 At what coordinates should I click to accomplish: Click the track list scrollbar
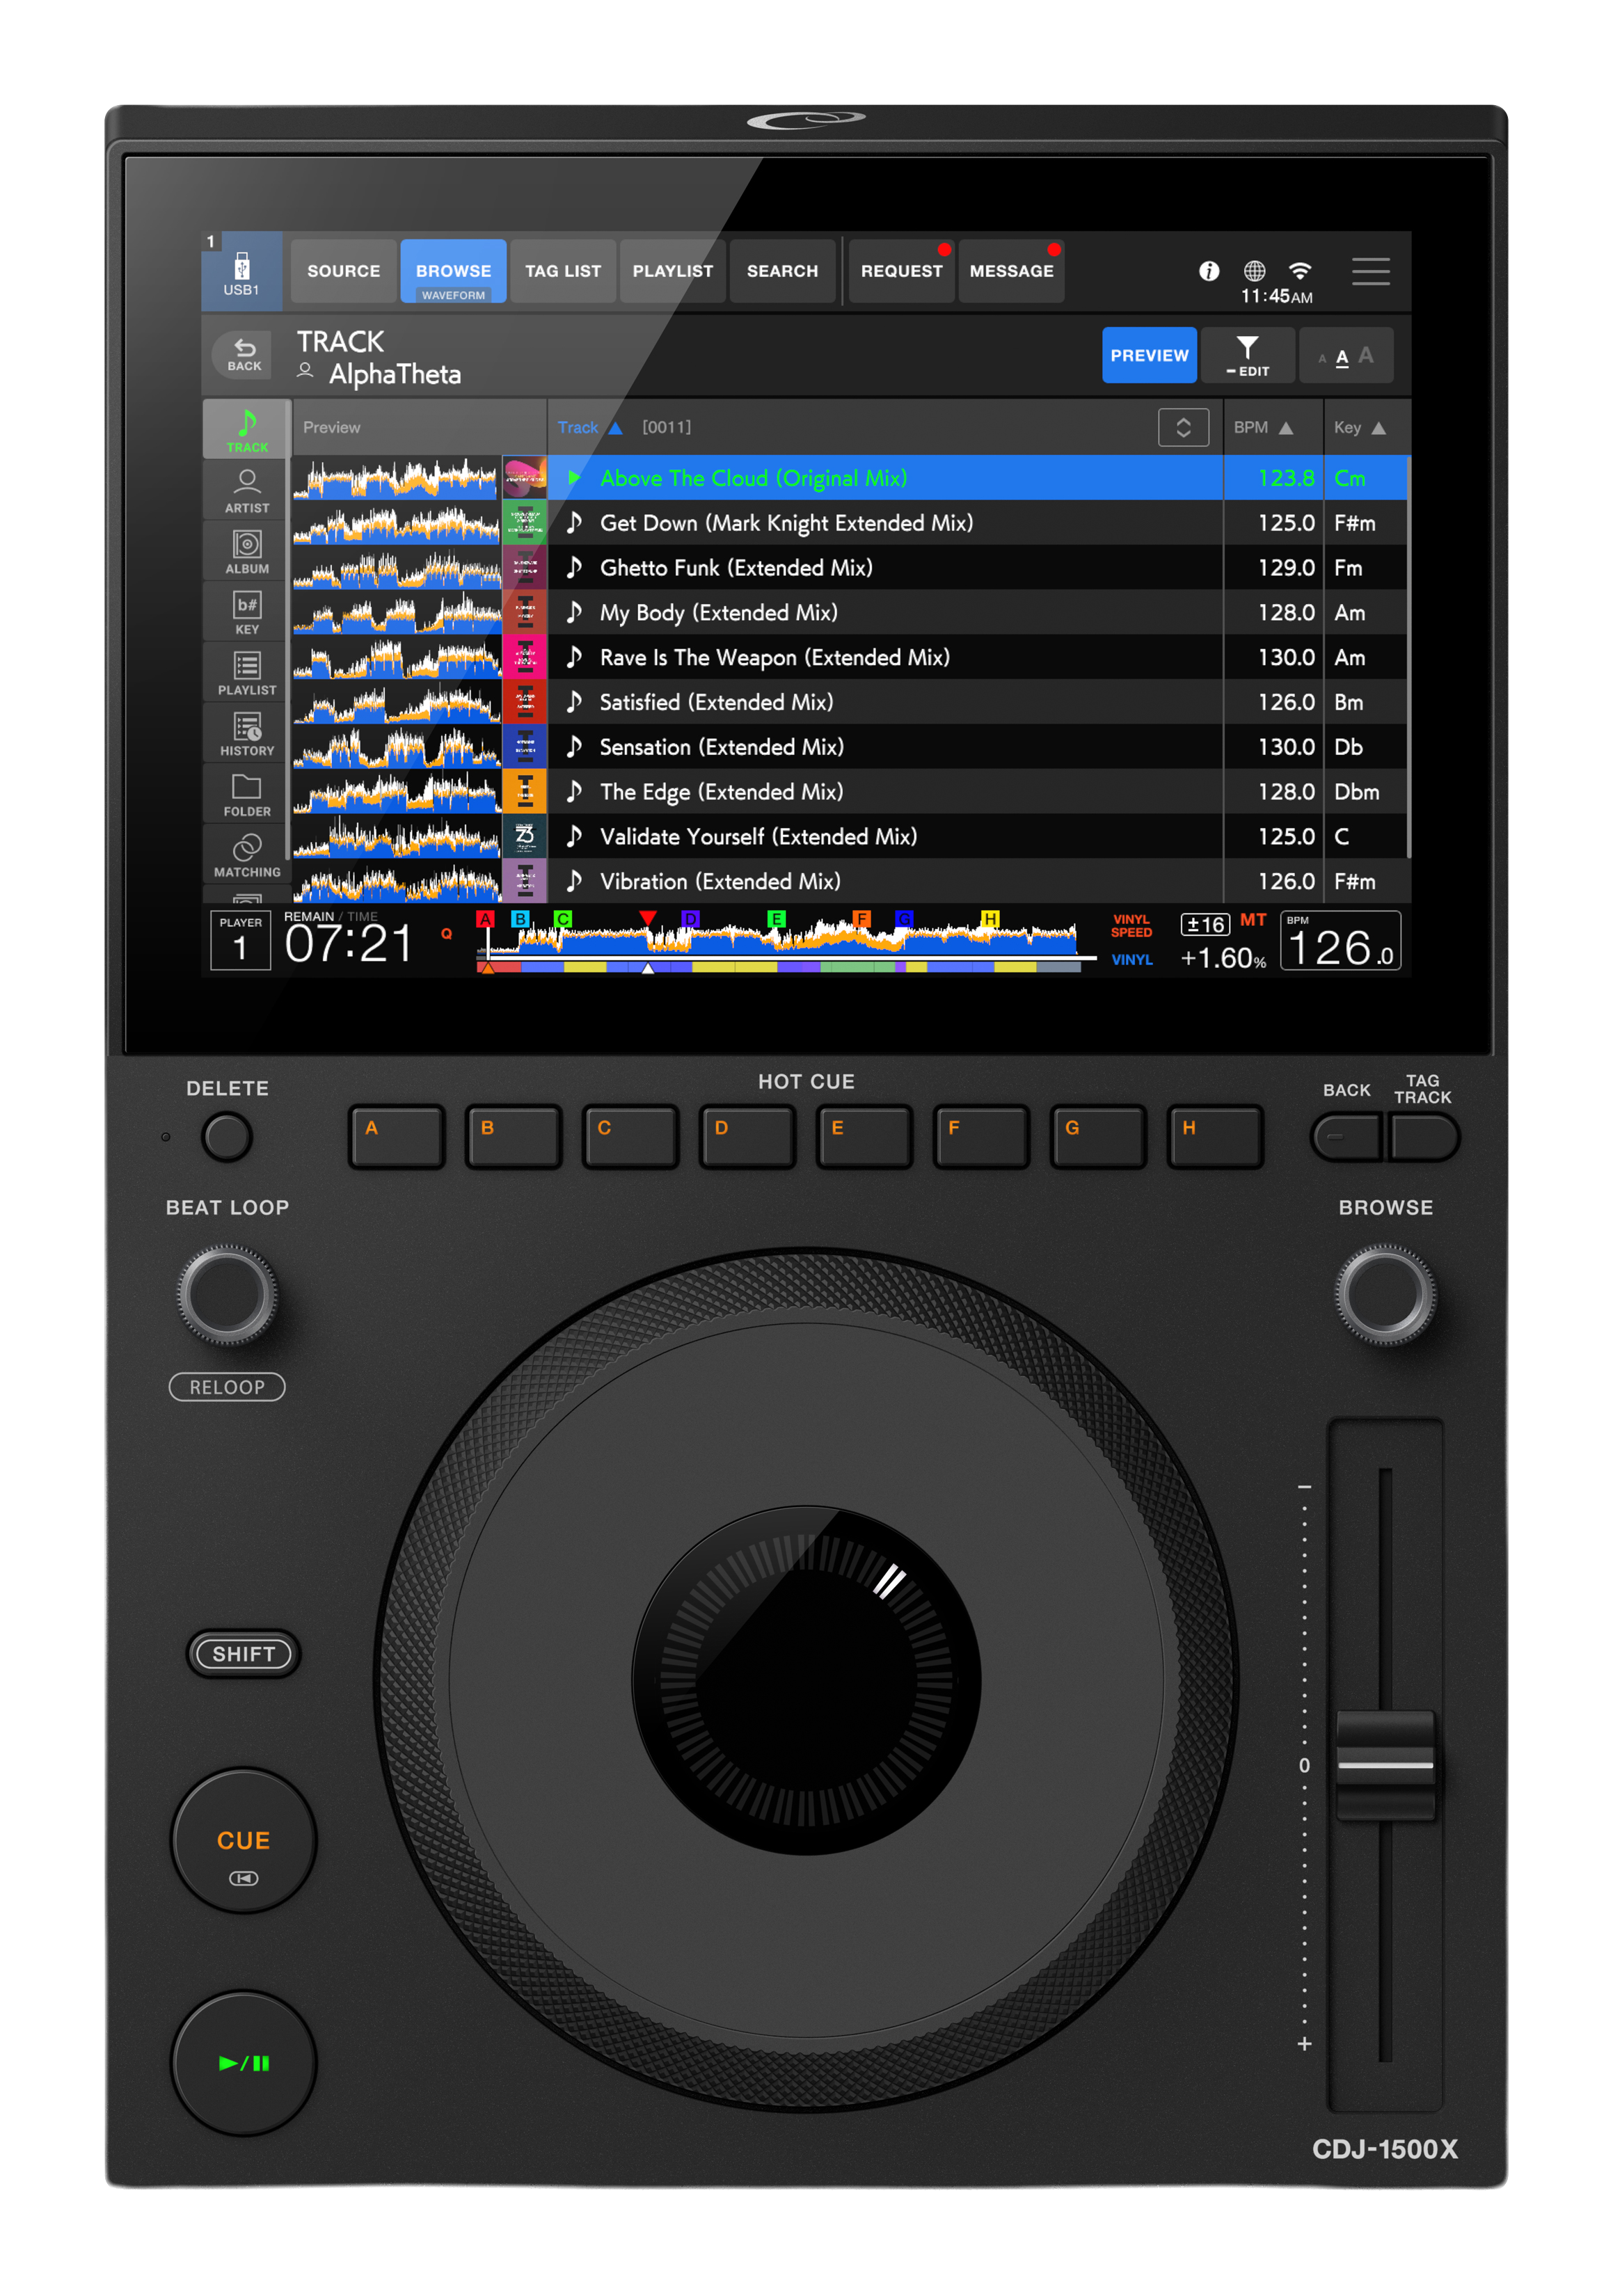coord(1408,657)
